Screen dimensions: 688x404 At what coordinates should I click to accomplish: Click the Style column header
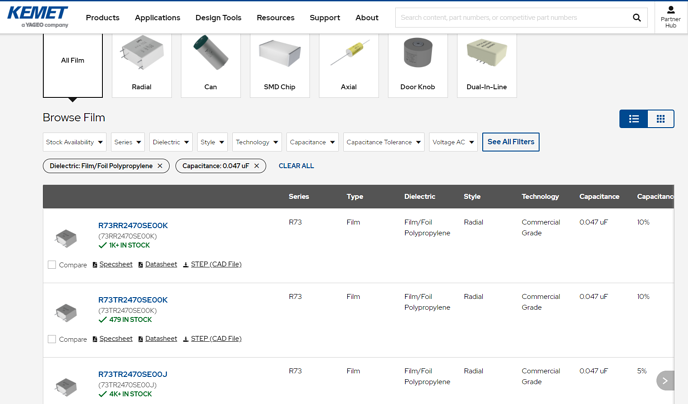pos(472,197)
